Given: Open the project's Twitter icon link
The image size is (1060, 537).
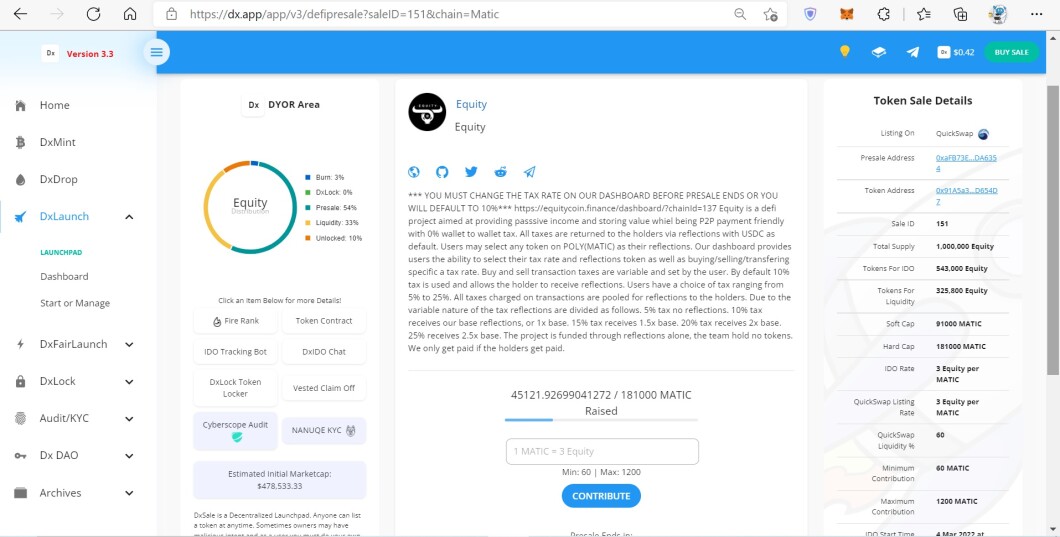Looking at the screenshot, I should pyautogui.click(x=471, y=172).
